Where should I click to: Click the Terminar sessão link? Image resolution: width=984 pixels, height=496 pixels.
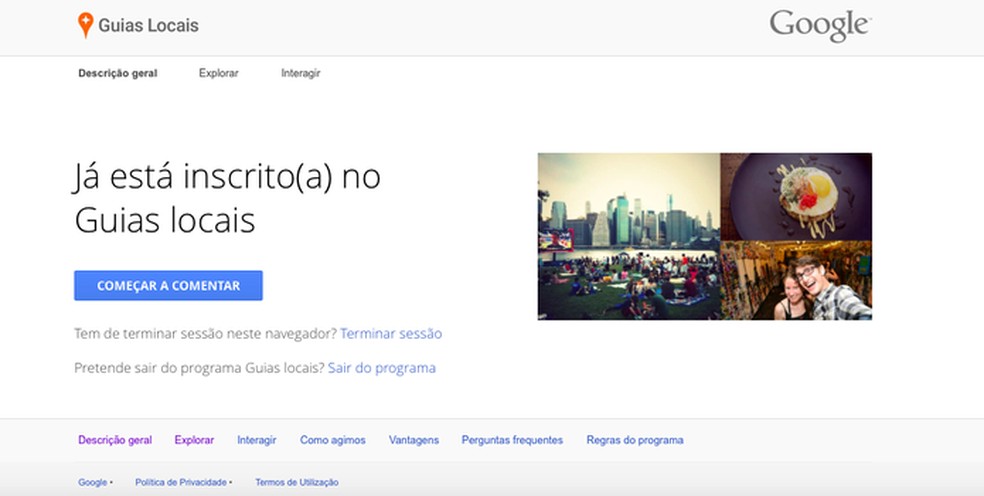391,333
